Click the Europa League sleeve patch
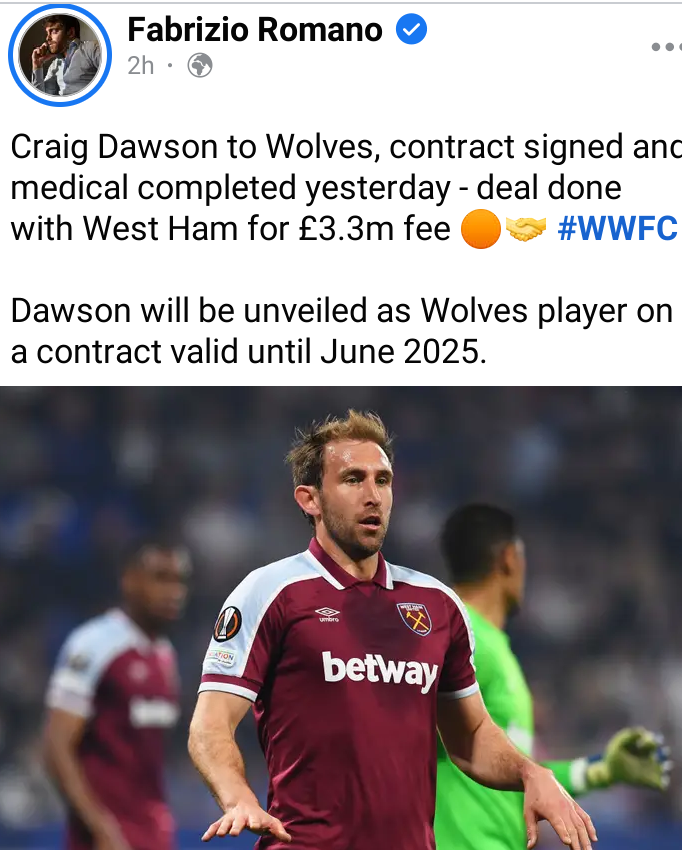 228,623
